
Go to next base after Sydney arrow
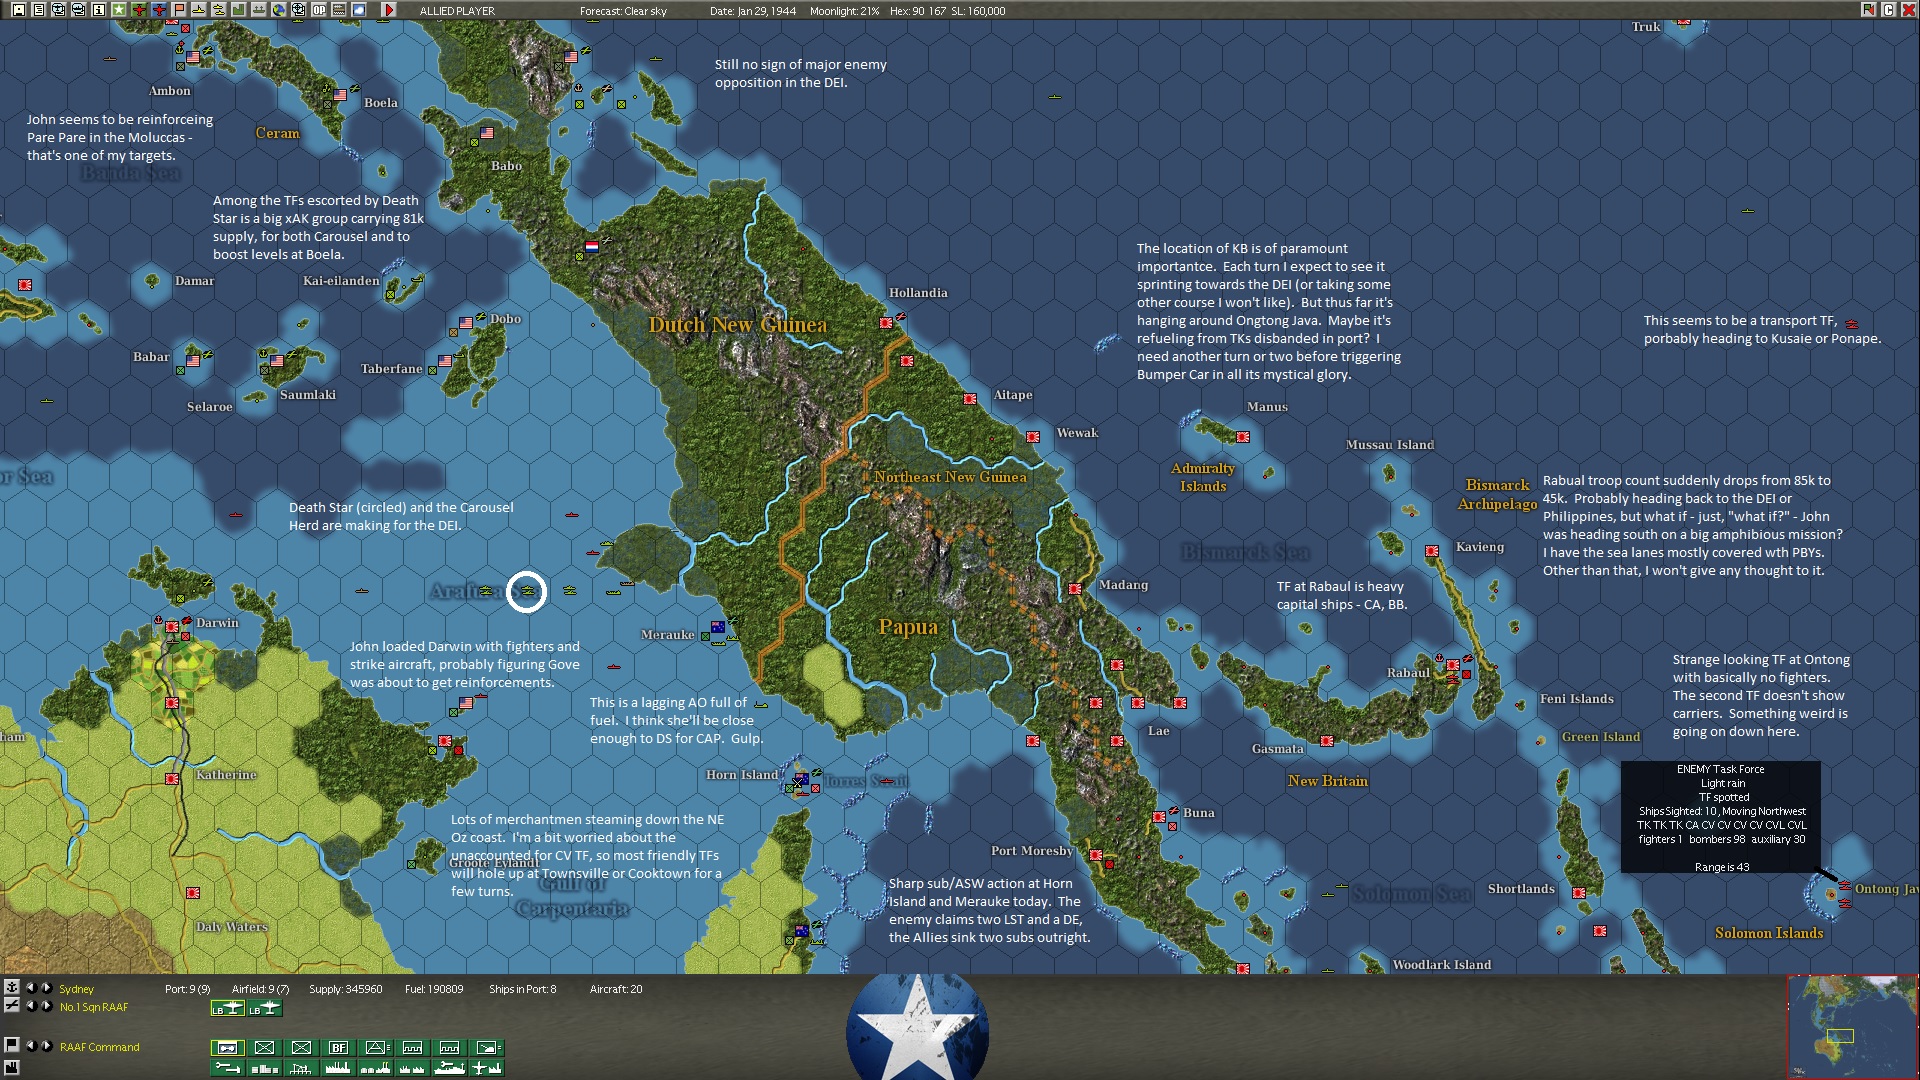[x=47, y=988]
